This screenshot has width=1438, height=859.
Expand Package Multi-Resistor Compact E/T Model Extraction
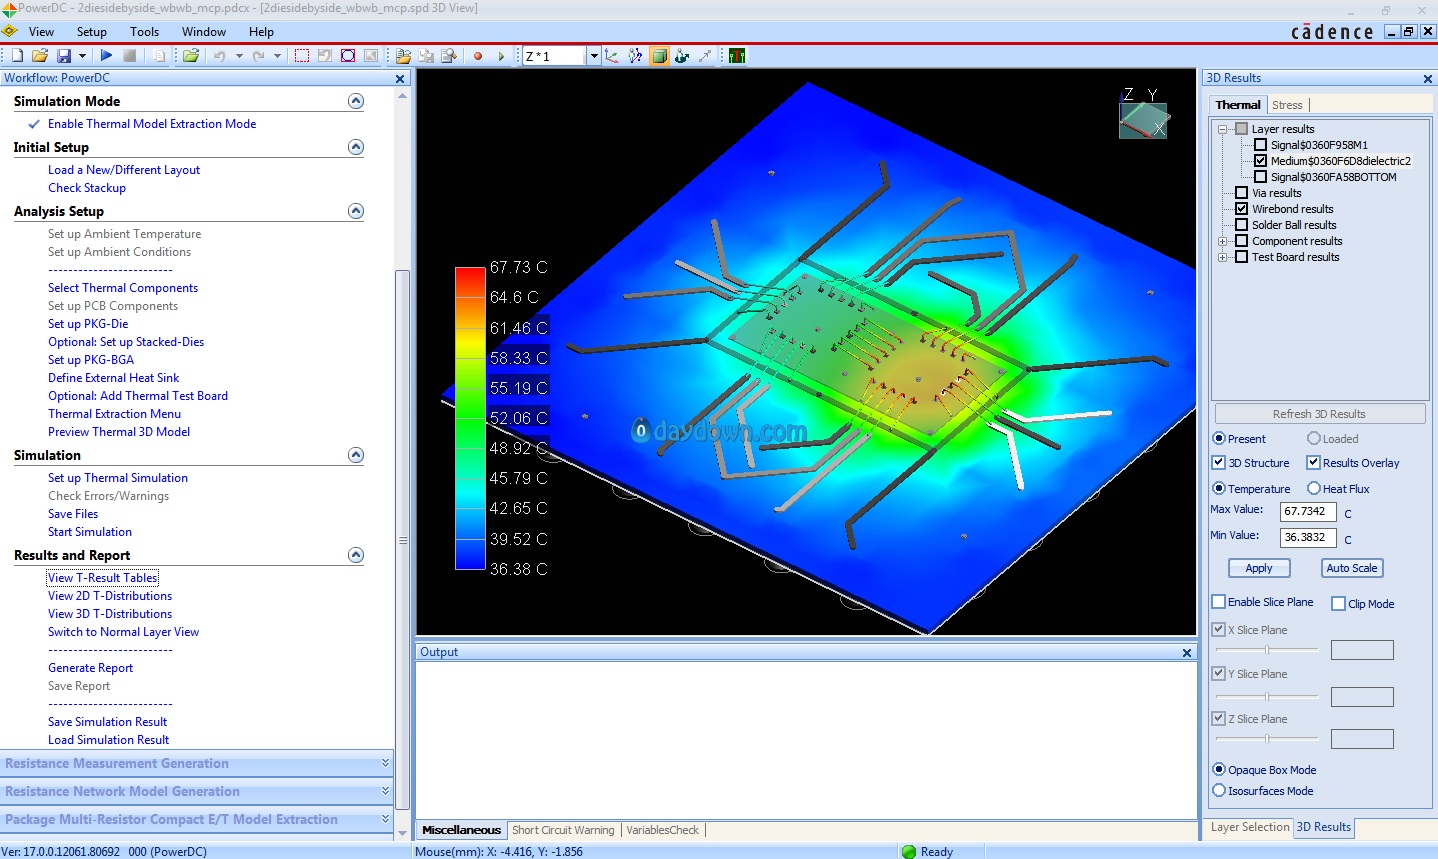385,819
